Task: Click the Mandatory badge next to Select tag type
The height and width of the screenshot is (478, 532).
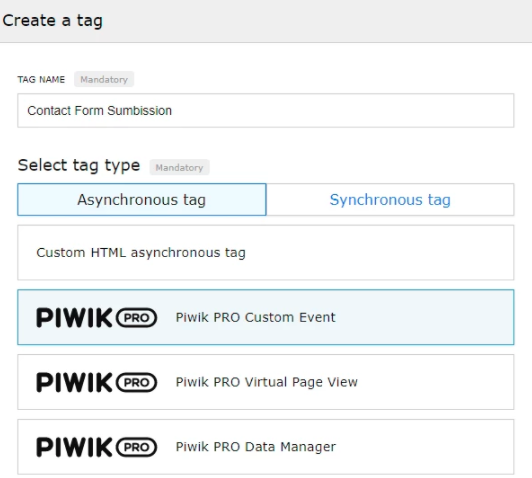Action: click(x=179, y=167)
